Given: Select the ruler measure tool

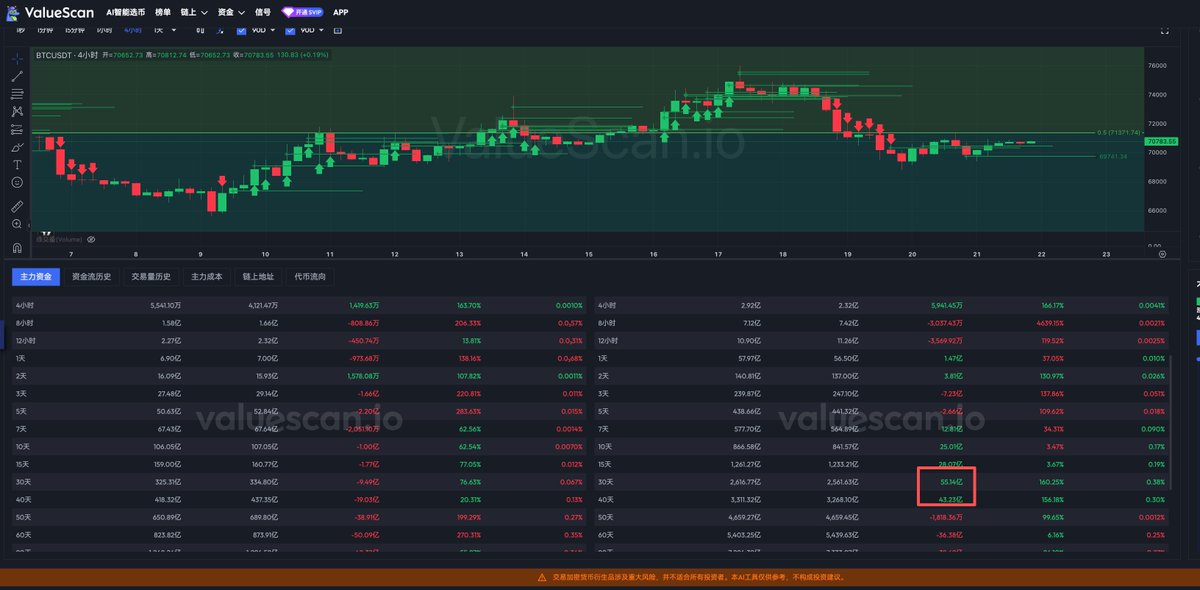Looking at the screenshot, I should pos(17,206).
